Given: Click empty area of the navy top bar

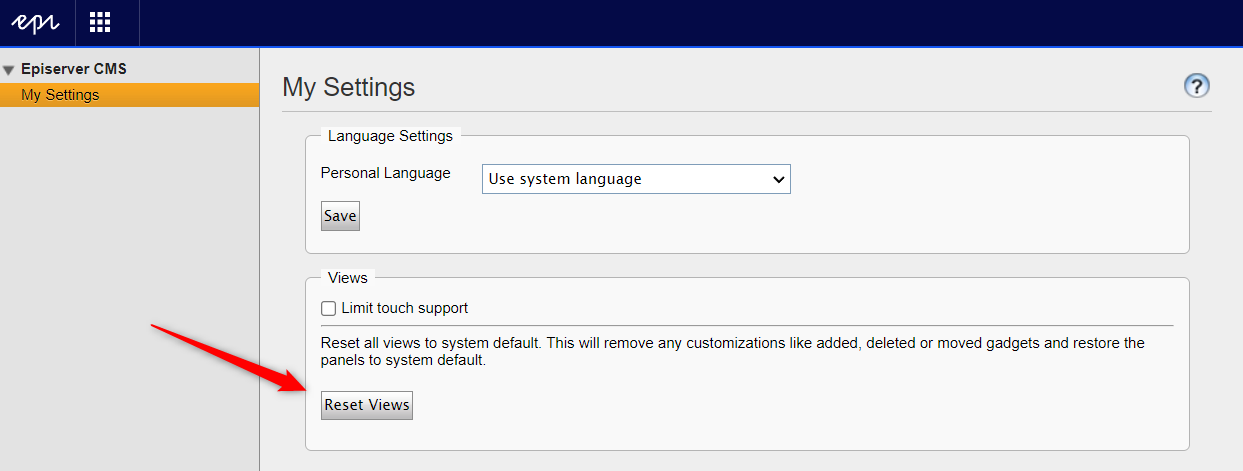Looking at the screenshot, I should (700, 22).
